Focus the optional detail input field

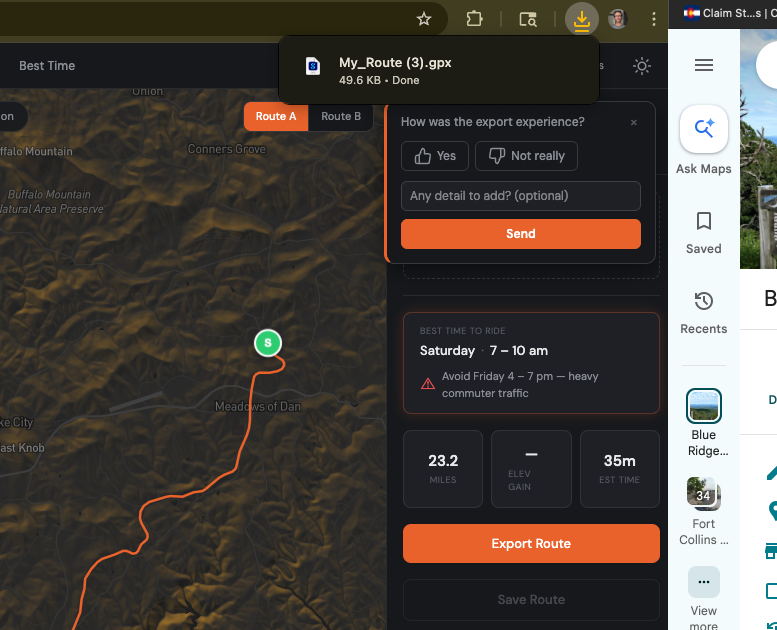[x=521, y=196]
